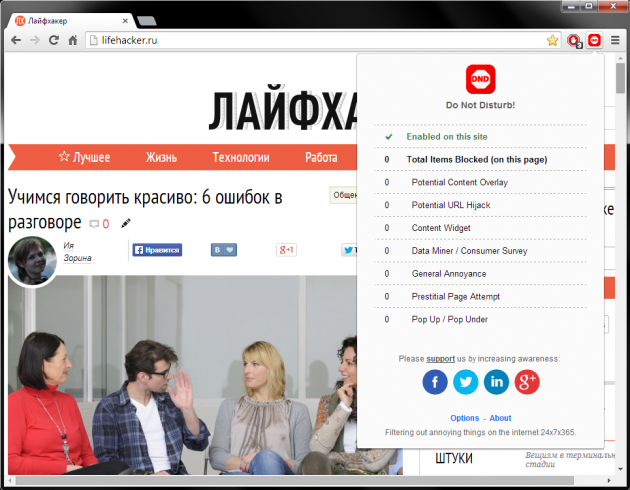Click the Pop Up / Pop Under row
630x490 pixels.
coord(481,320)
